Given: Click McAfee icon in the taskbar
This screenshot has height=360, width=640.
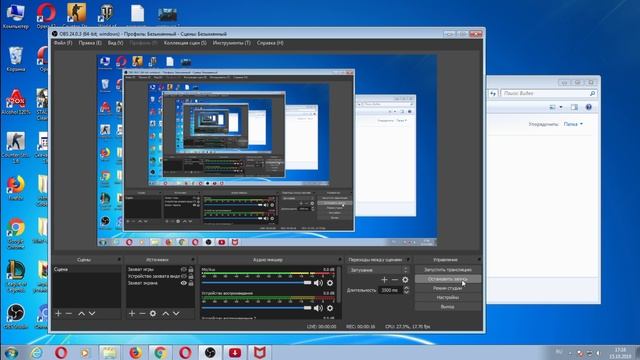Looking at the screenshot, I should tap(260, 353).
